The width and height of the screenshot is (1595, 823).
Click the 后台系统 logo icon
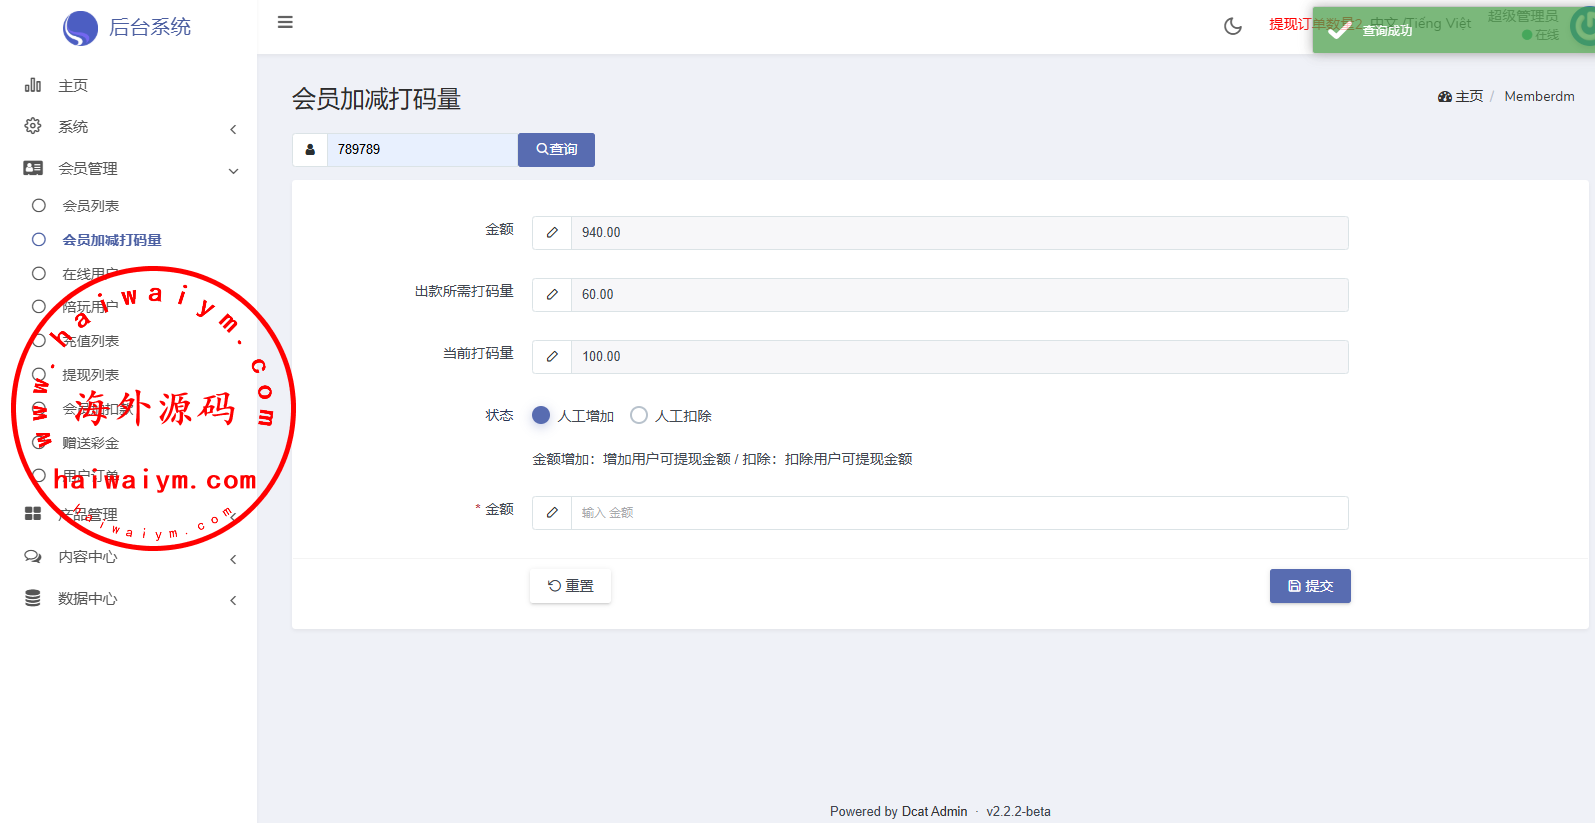coord(80,28)
